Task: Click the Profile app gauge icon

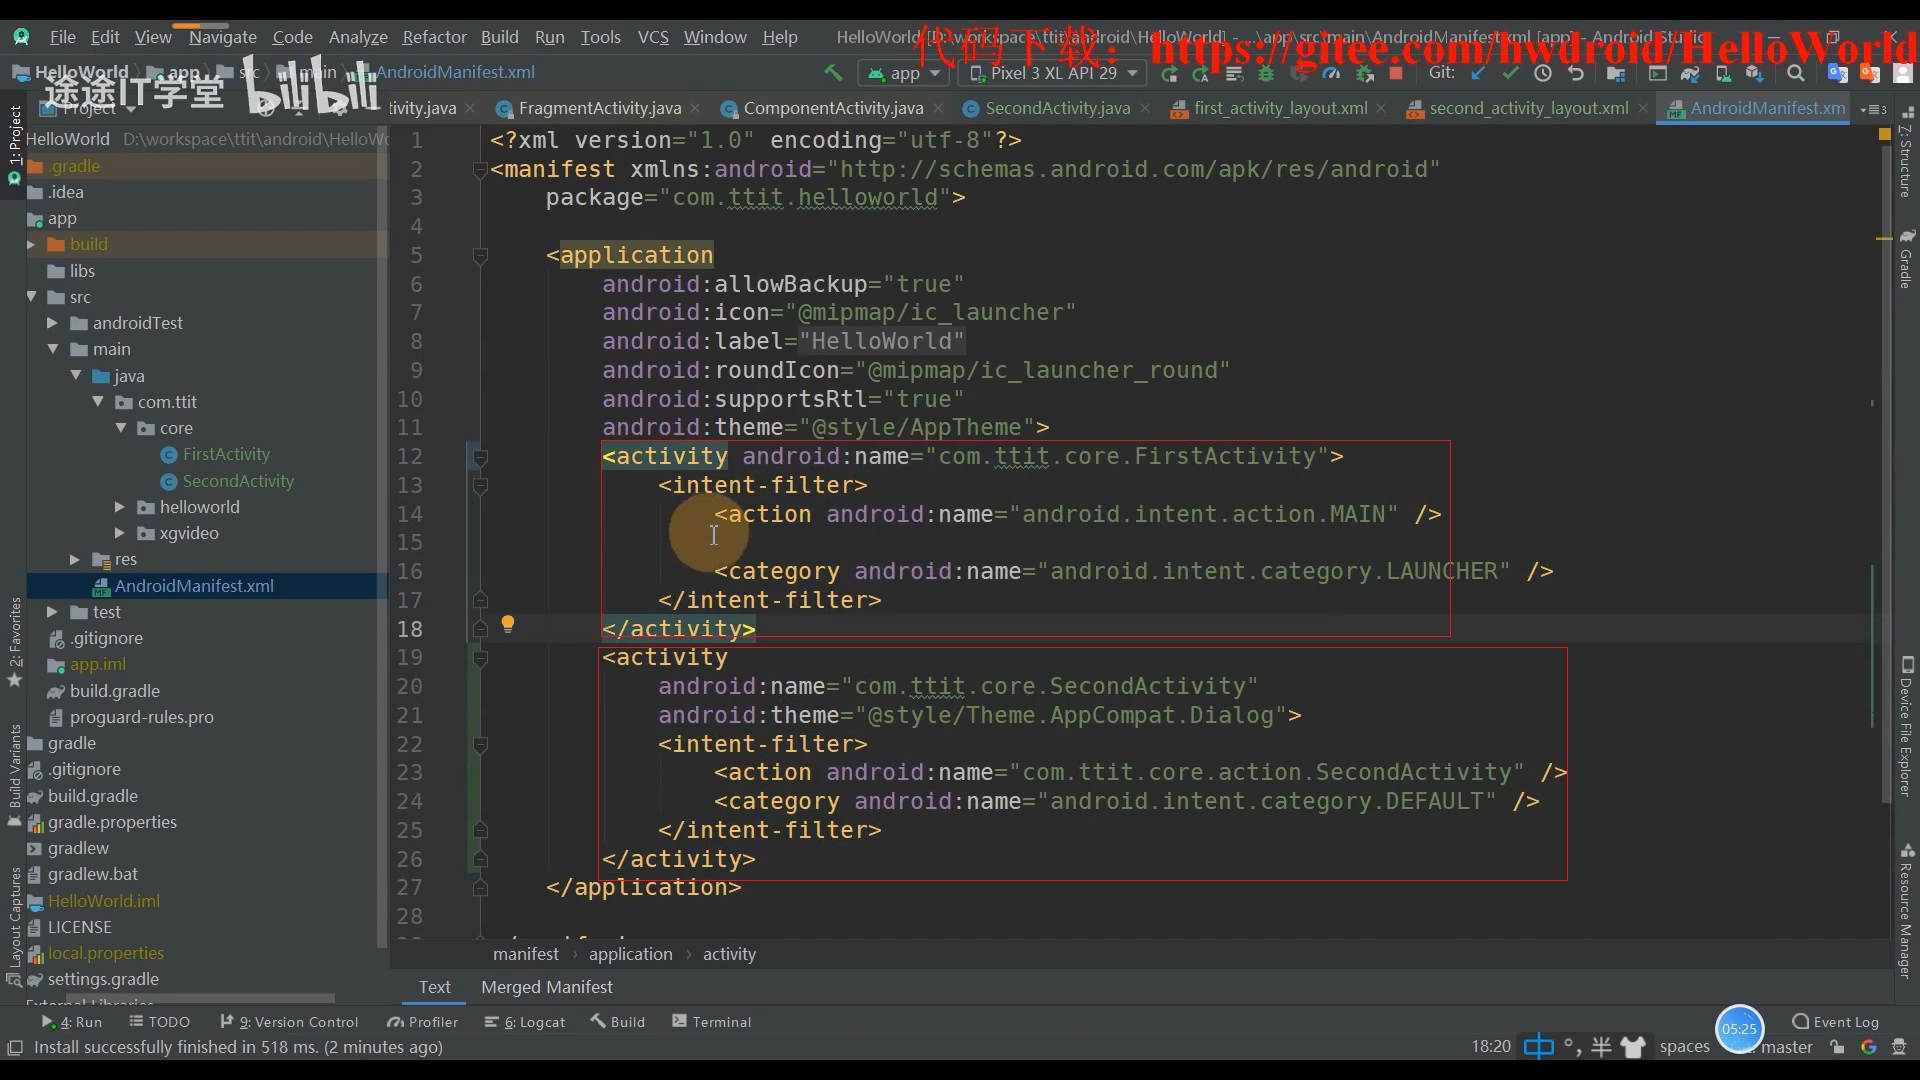Action: pos(1331,73)
